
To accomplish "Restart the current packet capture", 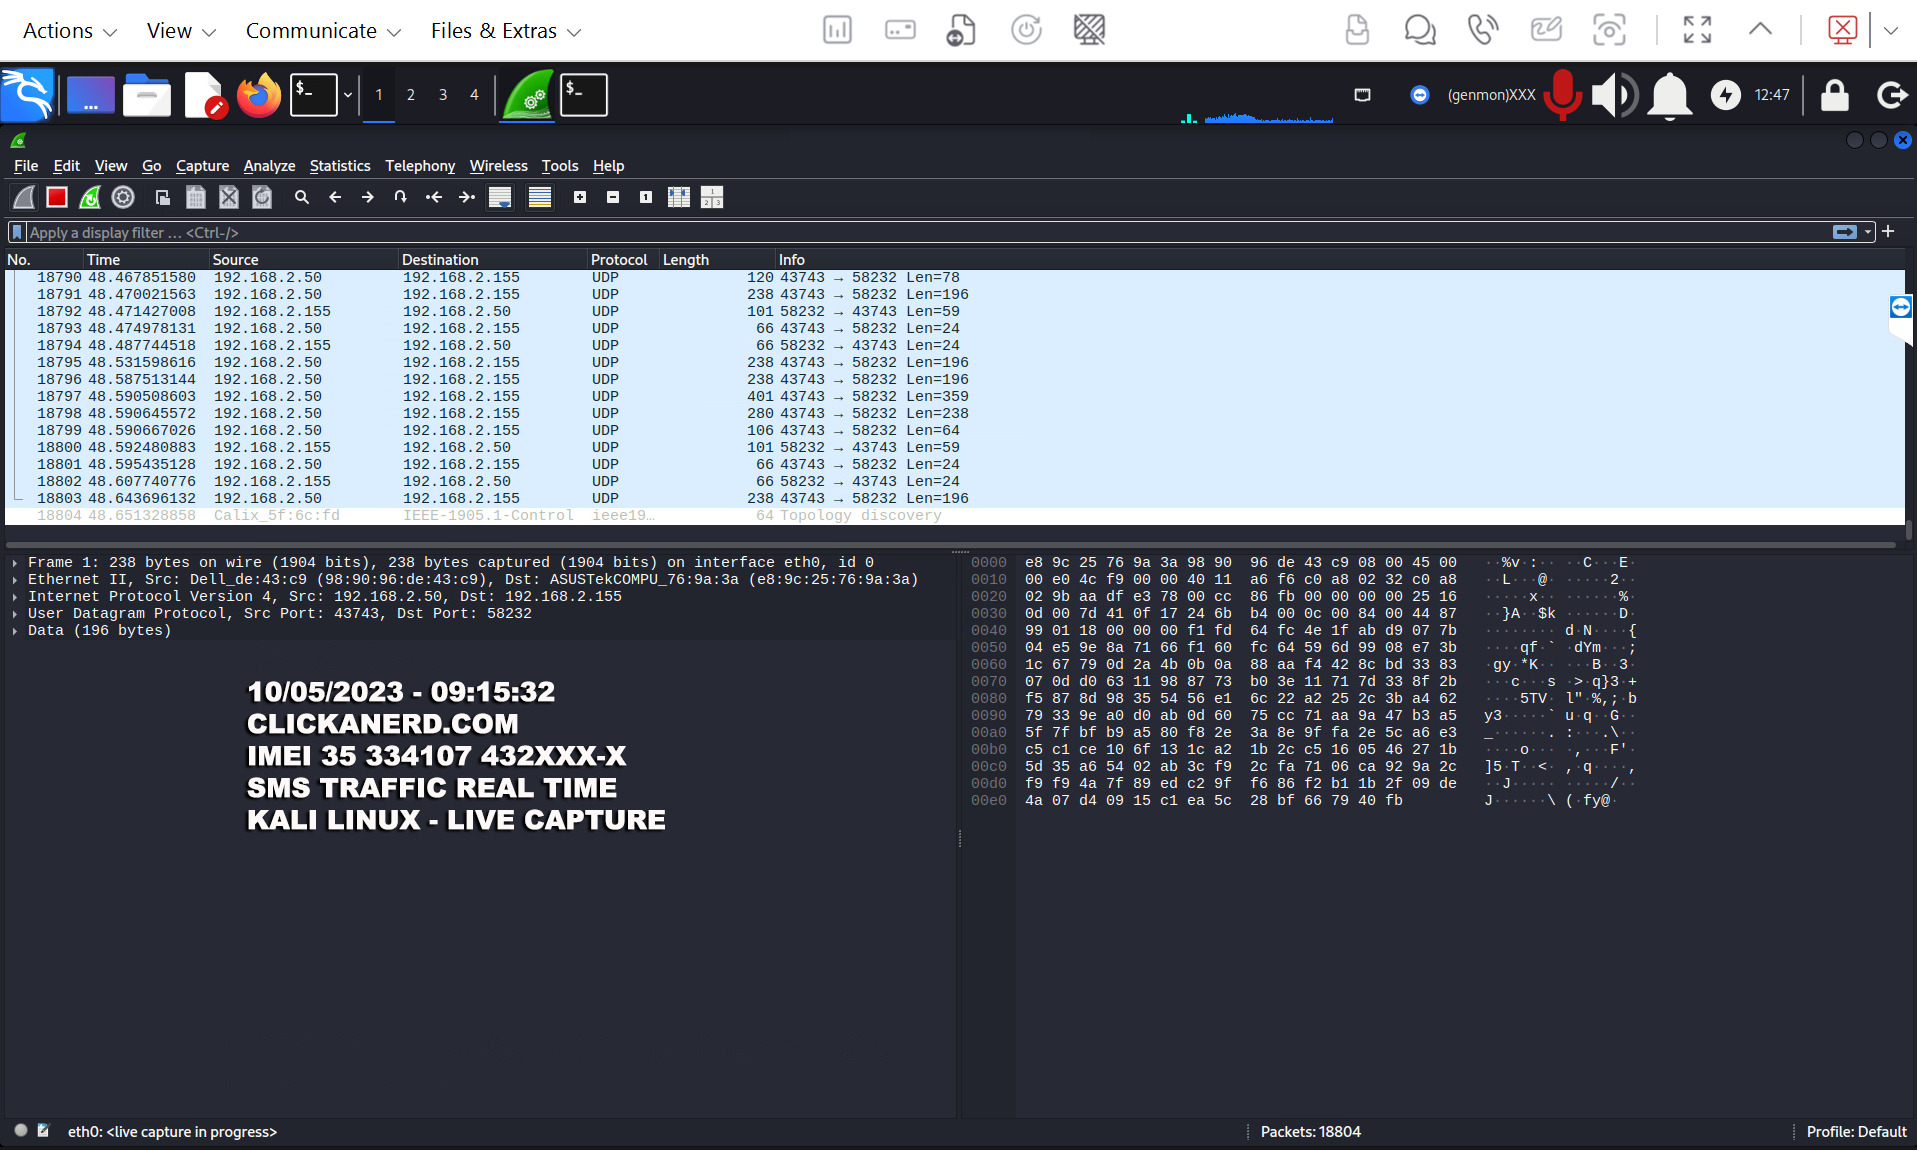I will click(x=90, y=198).
